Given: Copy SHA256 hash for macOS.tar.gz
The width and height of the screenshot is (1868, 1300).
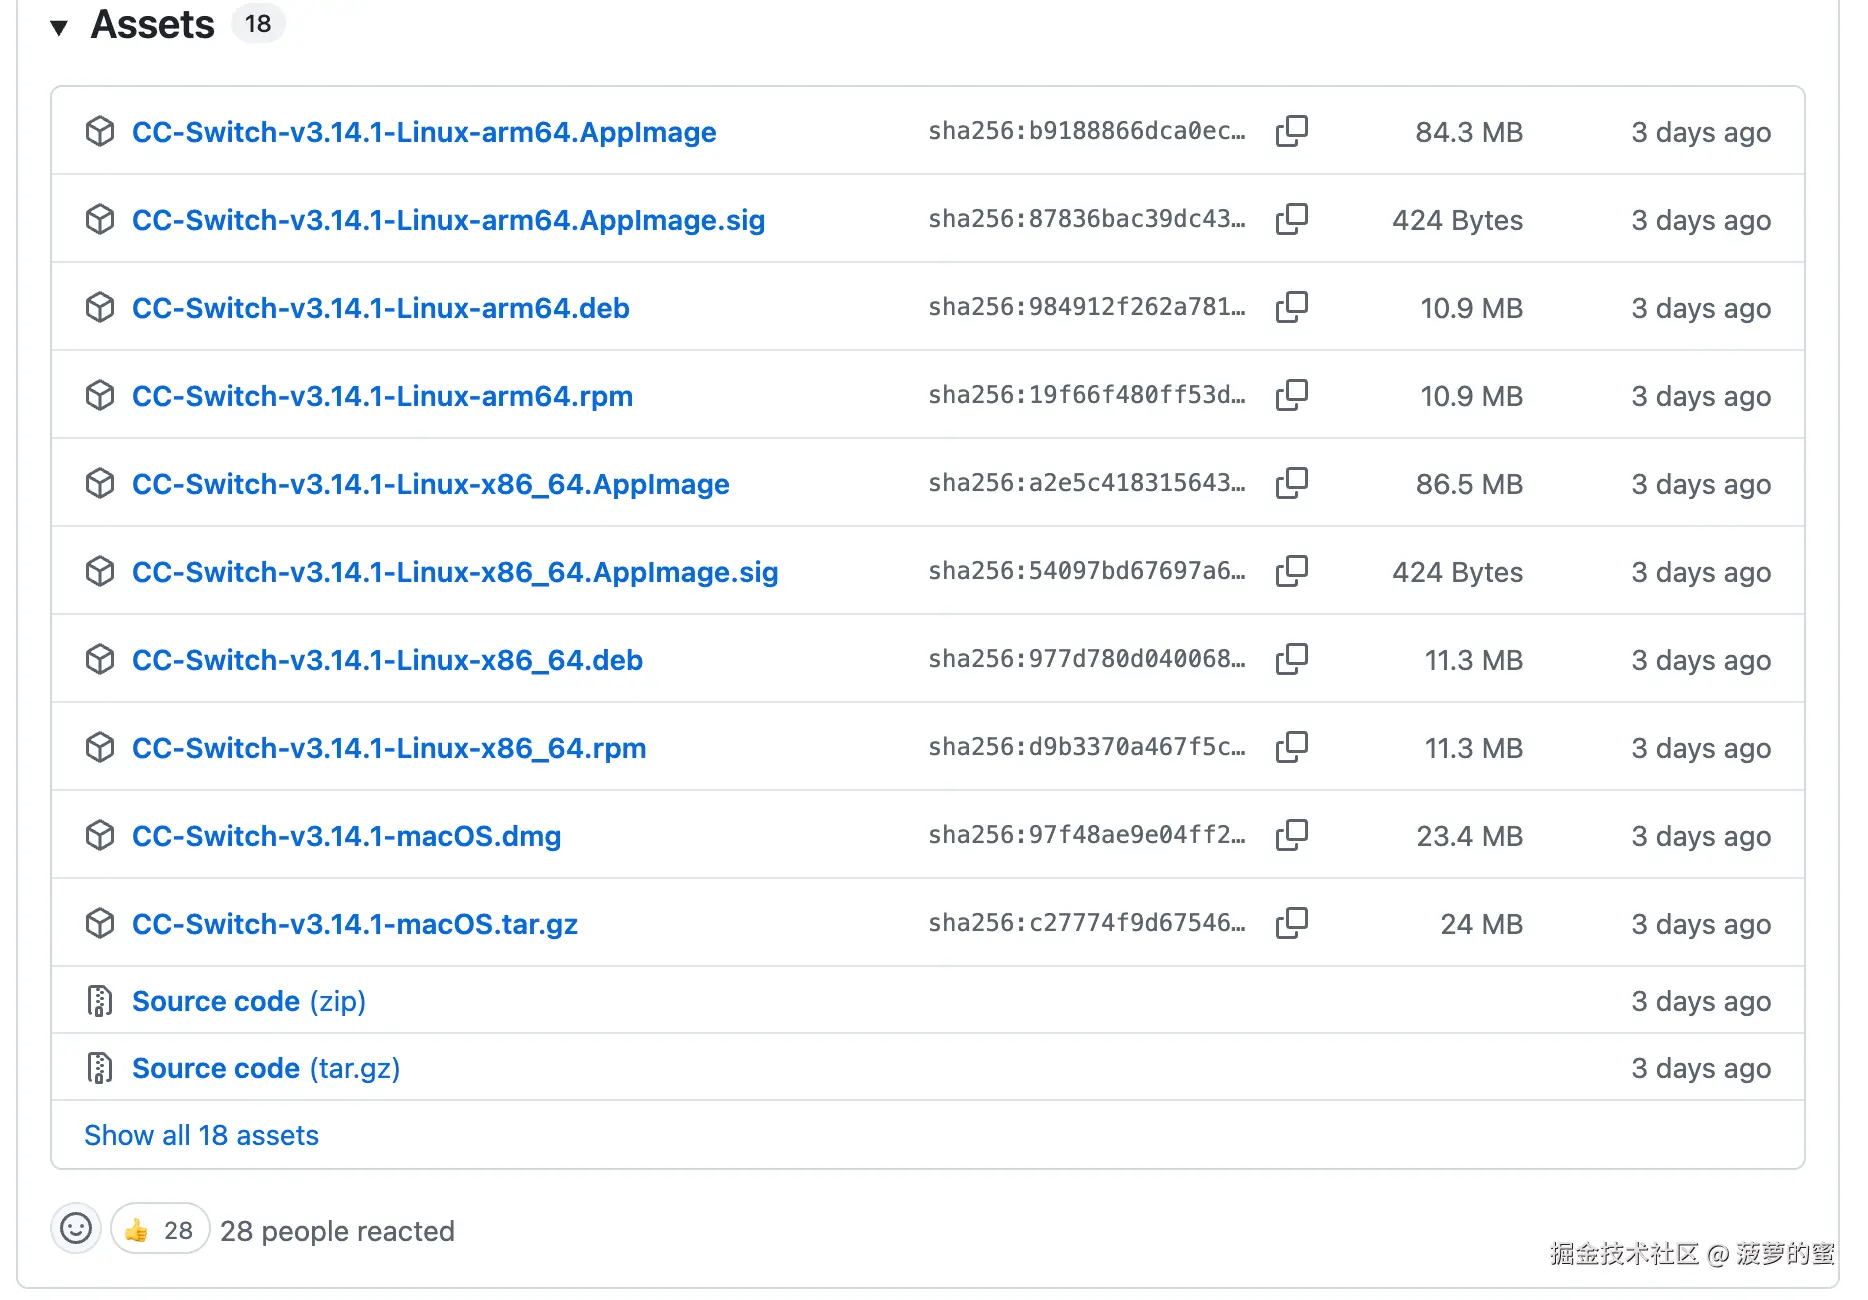Looking at the screenshot, I should [1291, 923].
